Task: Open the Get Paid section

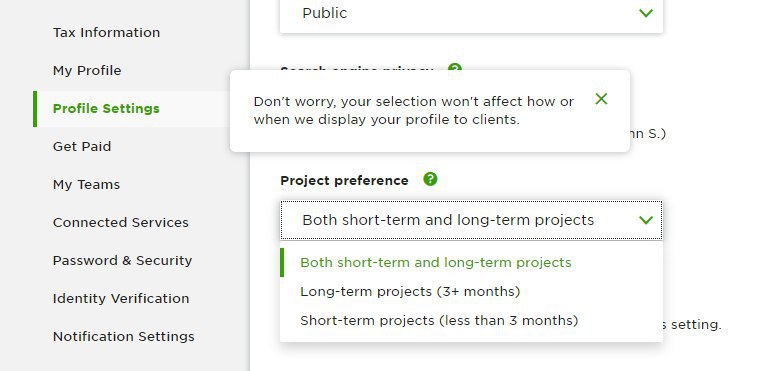Action: (82, 146)
